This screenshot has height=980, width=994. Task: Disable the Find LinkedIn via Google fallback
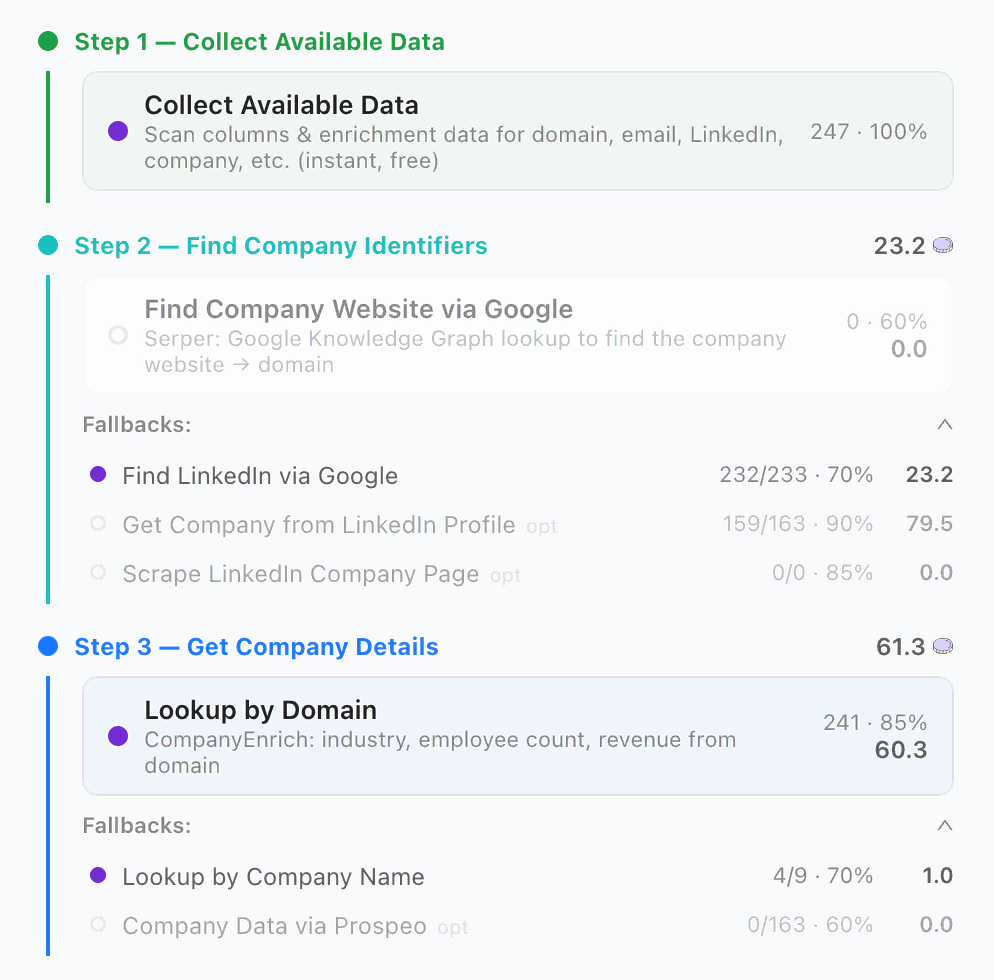click(98, 475)
